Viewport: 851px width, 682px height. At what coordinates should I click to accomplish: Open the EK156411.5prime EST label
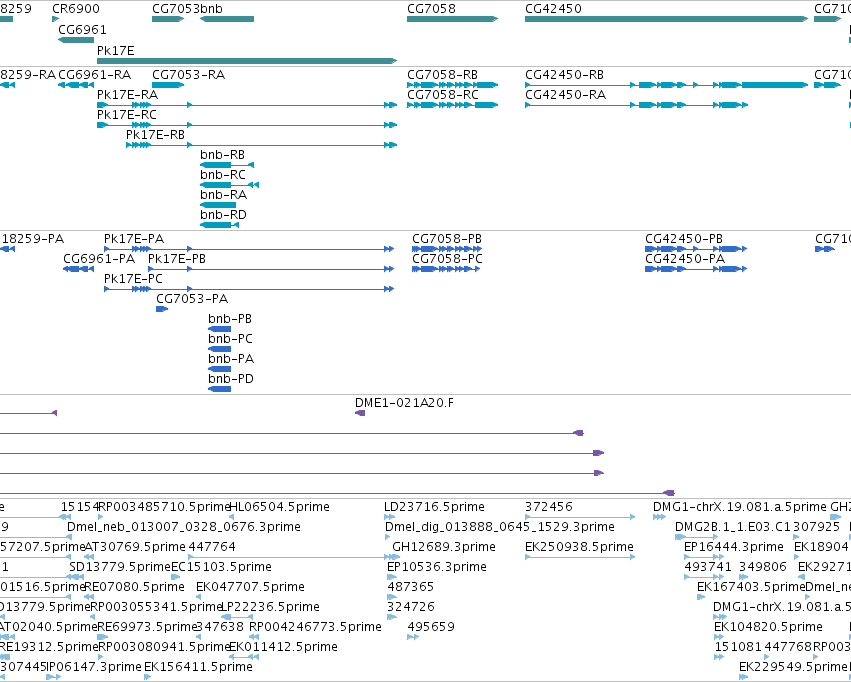pos(198,667)
